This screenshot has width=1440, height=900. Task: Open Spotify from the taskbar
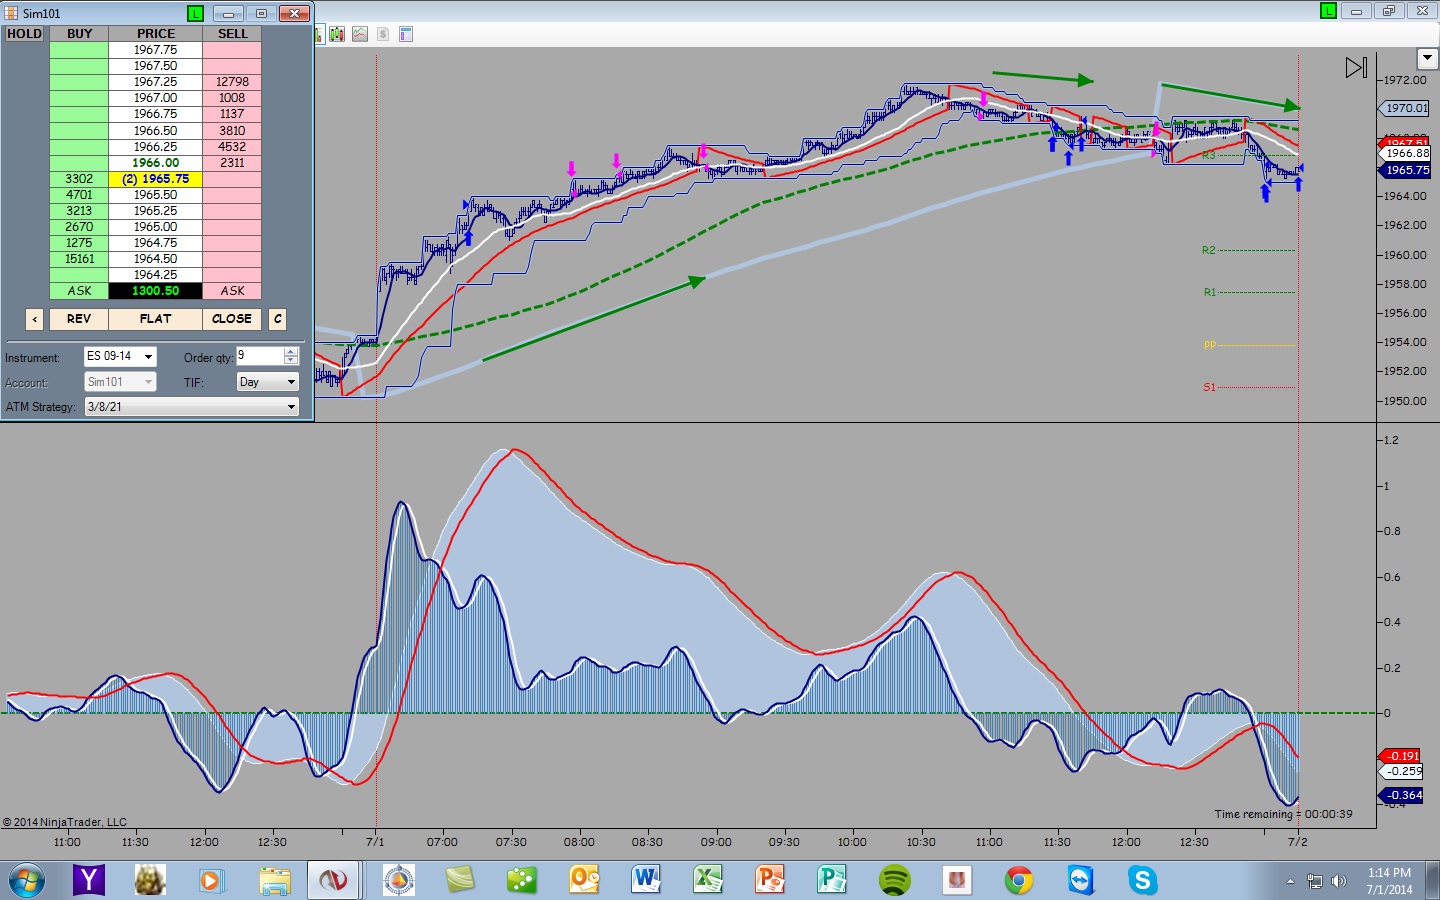click(x=894, y=880)
